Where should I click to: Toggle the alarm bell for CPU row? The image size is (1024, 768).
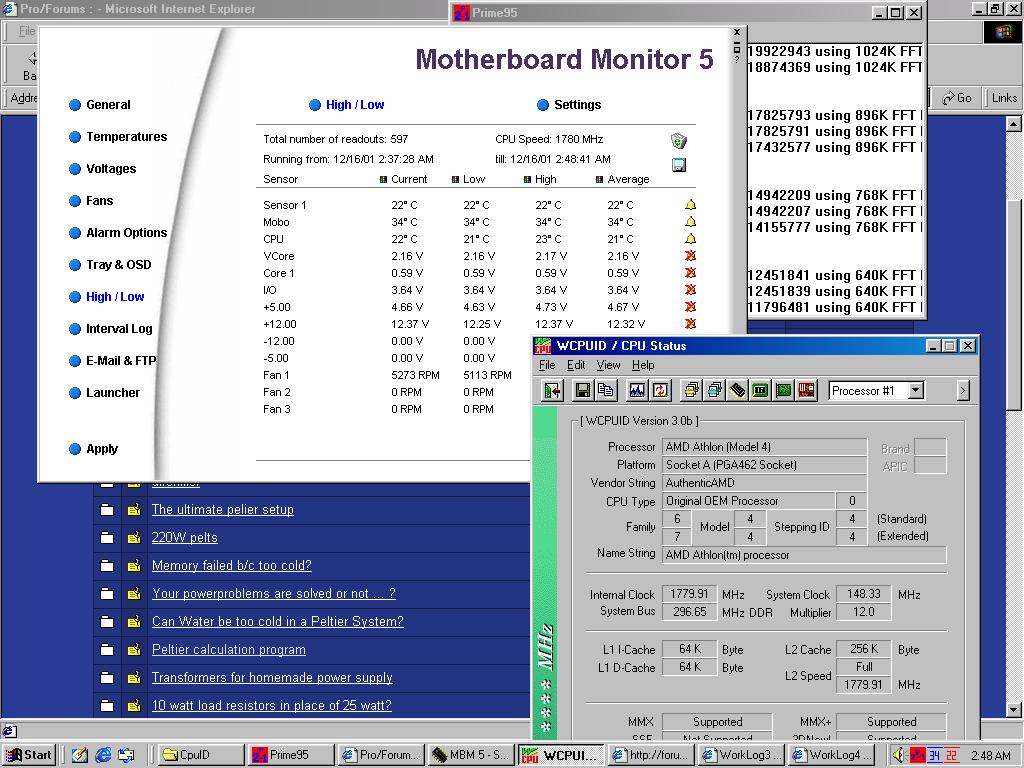pos(690,238)
